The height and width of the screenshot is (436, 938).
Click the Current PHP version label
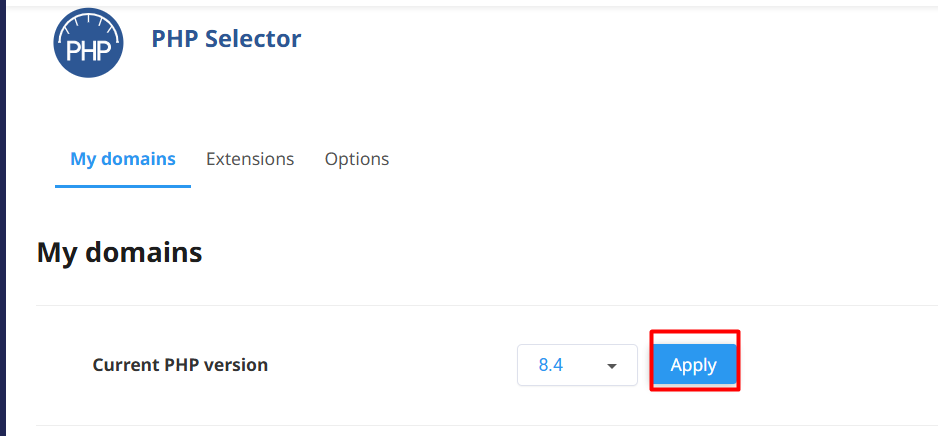(x=180, y=365)
